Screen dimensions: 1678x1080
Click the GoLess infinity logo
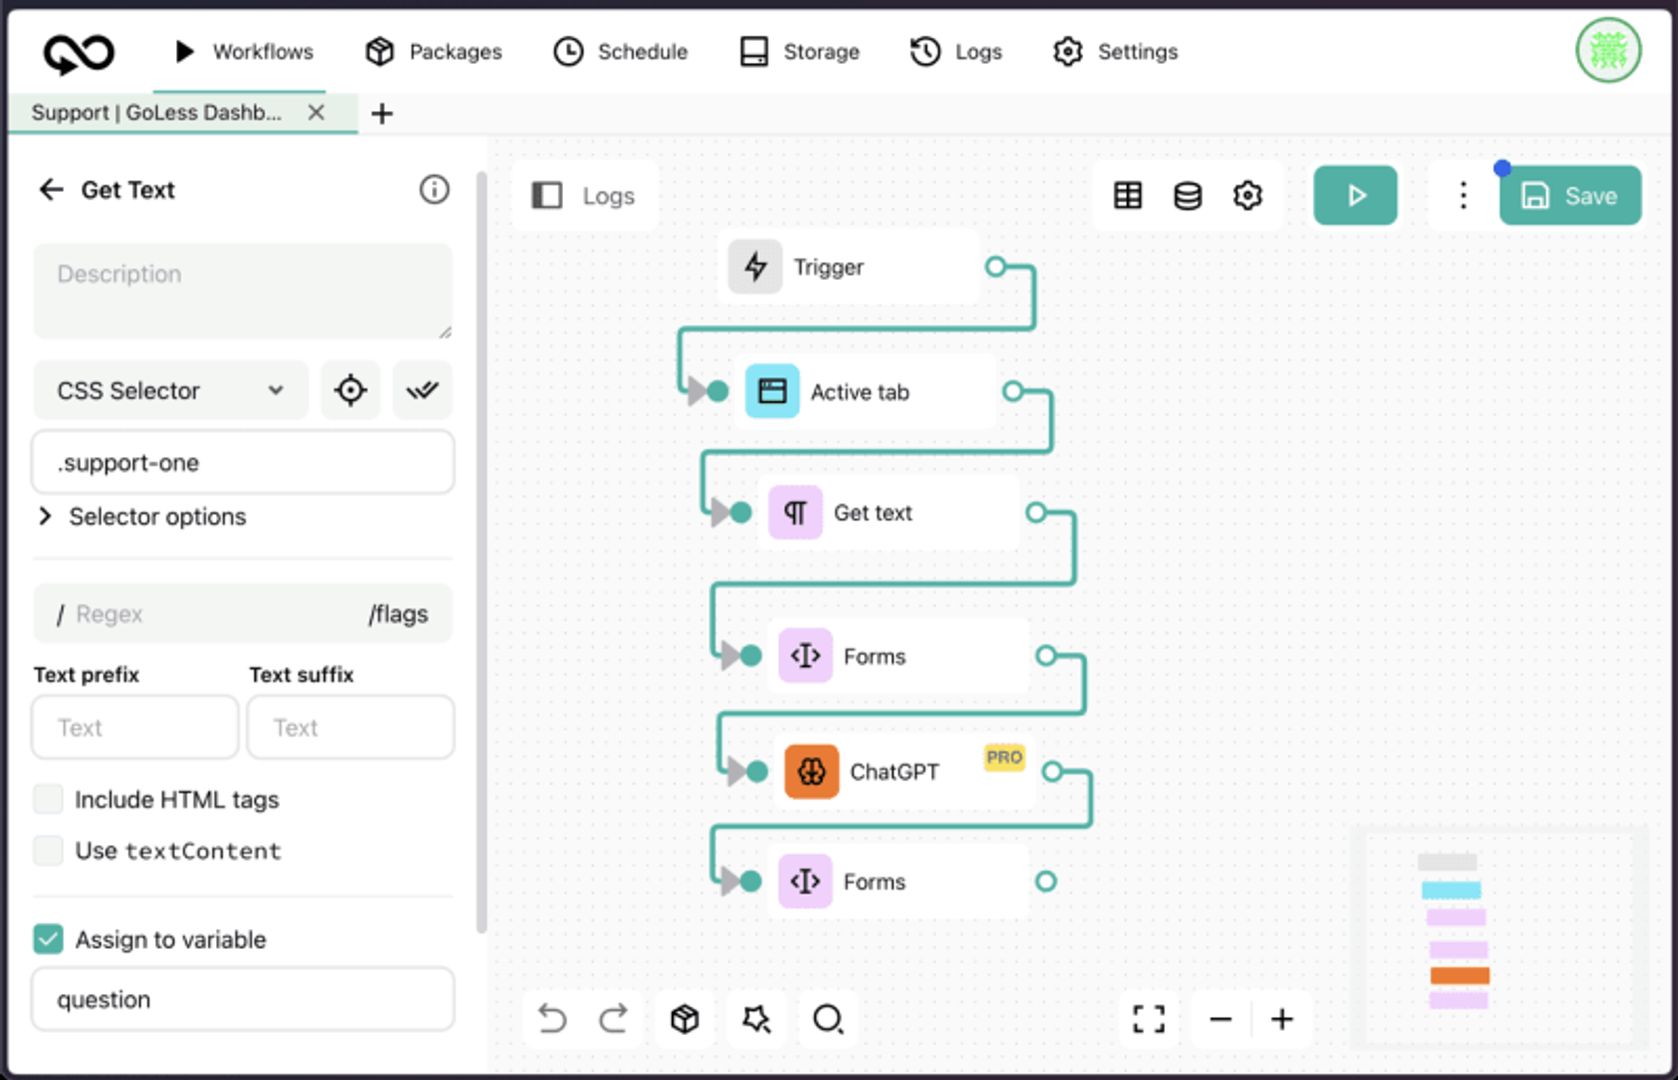[79, 52]
